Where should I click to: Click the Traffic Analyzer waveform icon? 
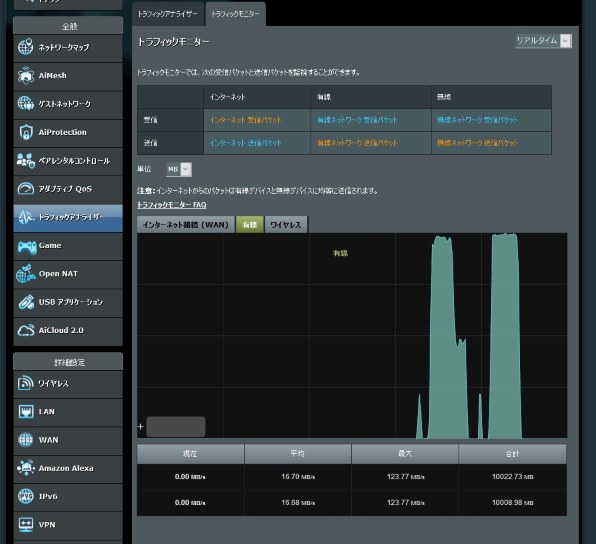pos(25,217)
